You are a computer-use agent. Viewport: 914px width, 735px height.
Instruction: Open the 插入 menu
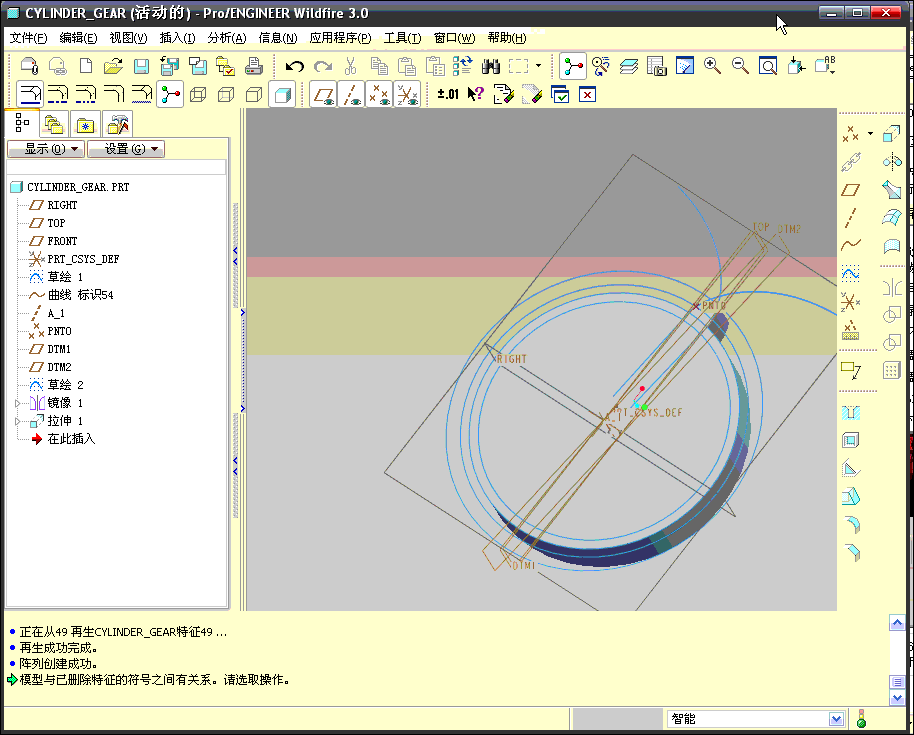click(177, 38)
